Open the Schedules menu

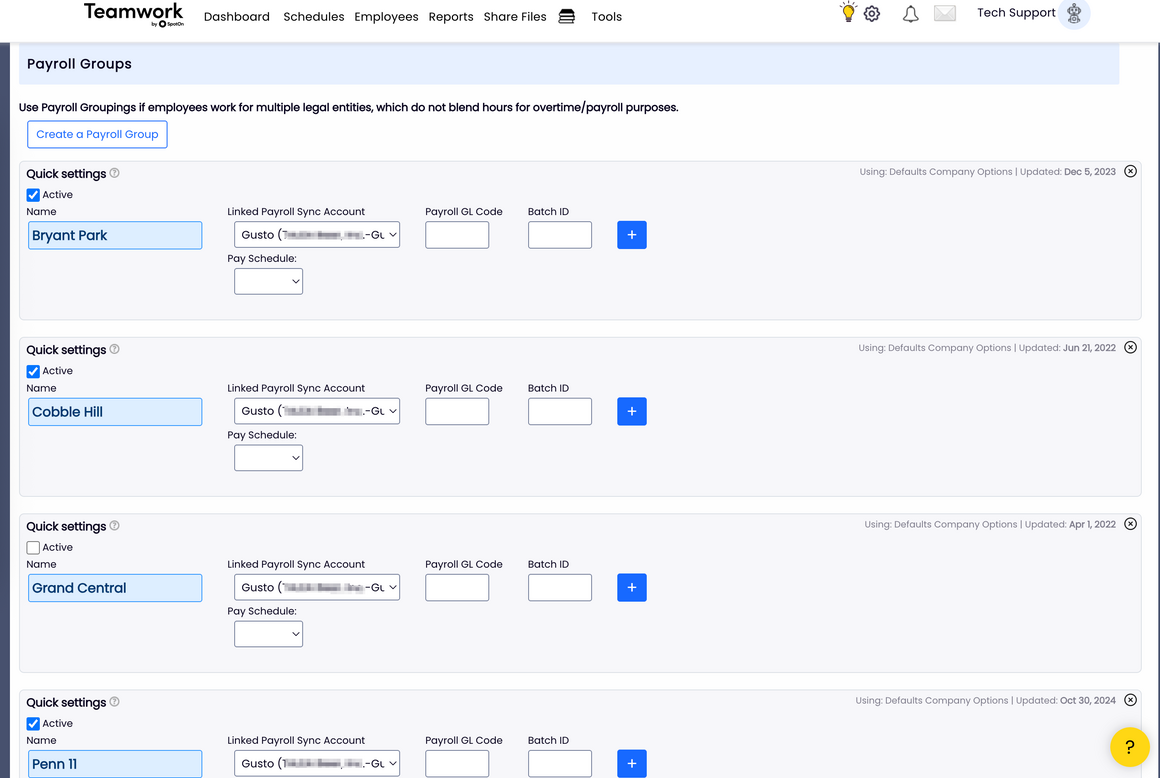tap(314, 16)
